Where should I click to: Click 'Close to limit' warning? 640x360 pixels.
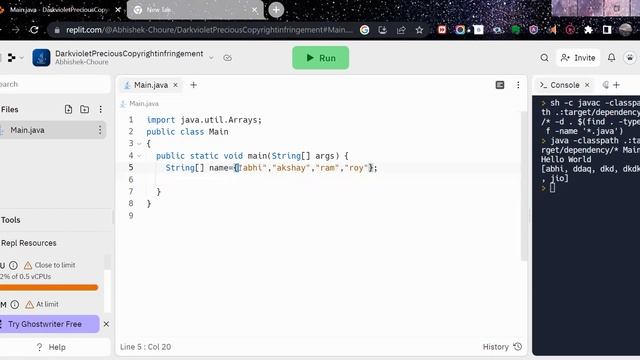[49, 265]
